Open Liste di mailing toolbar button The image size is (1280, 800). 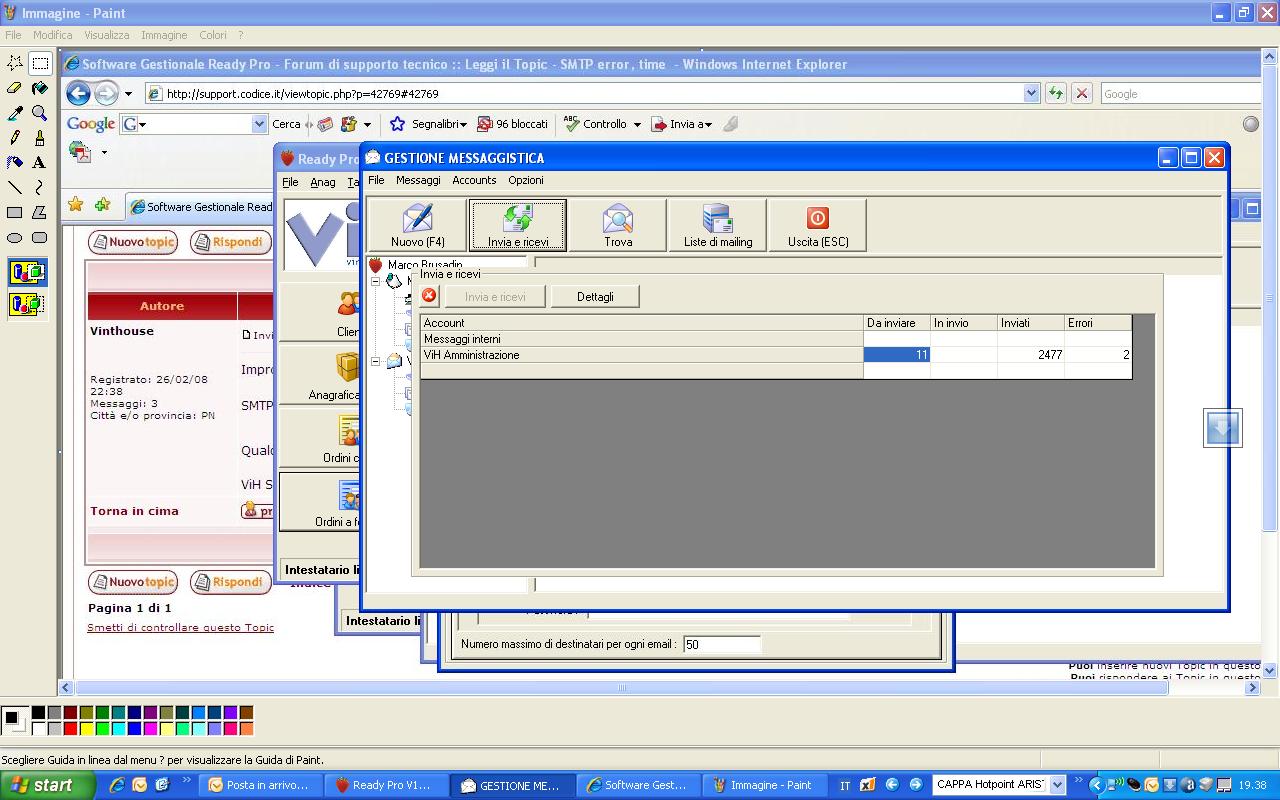point(718,225)
